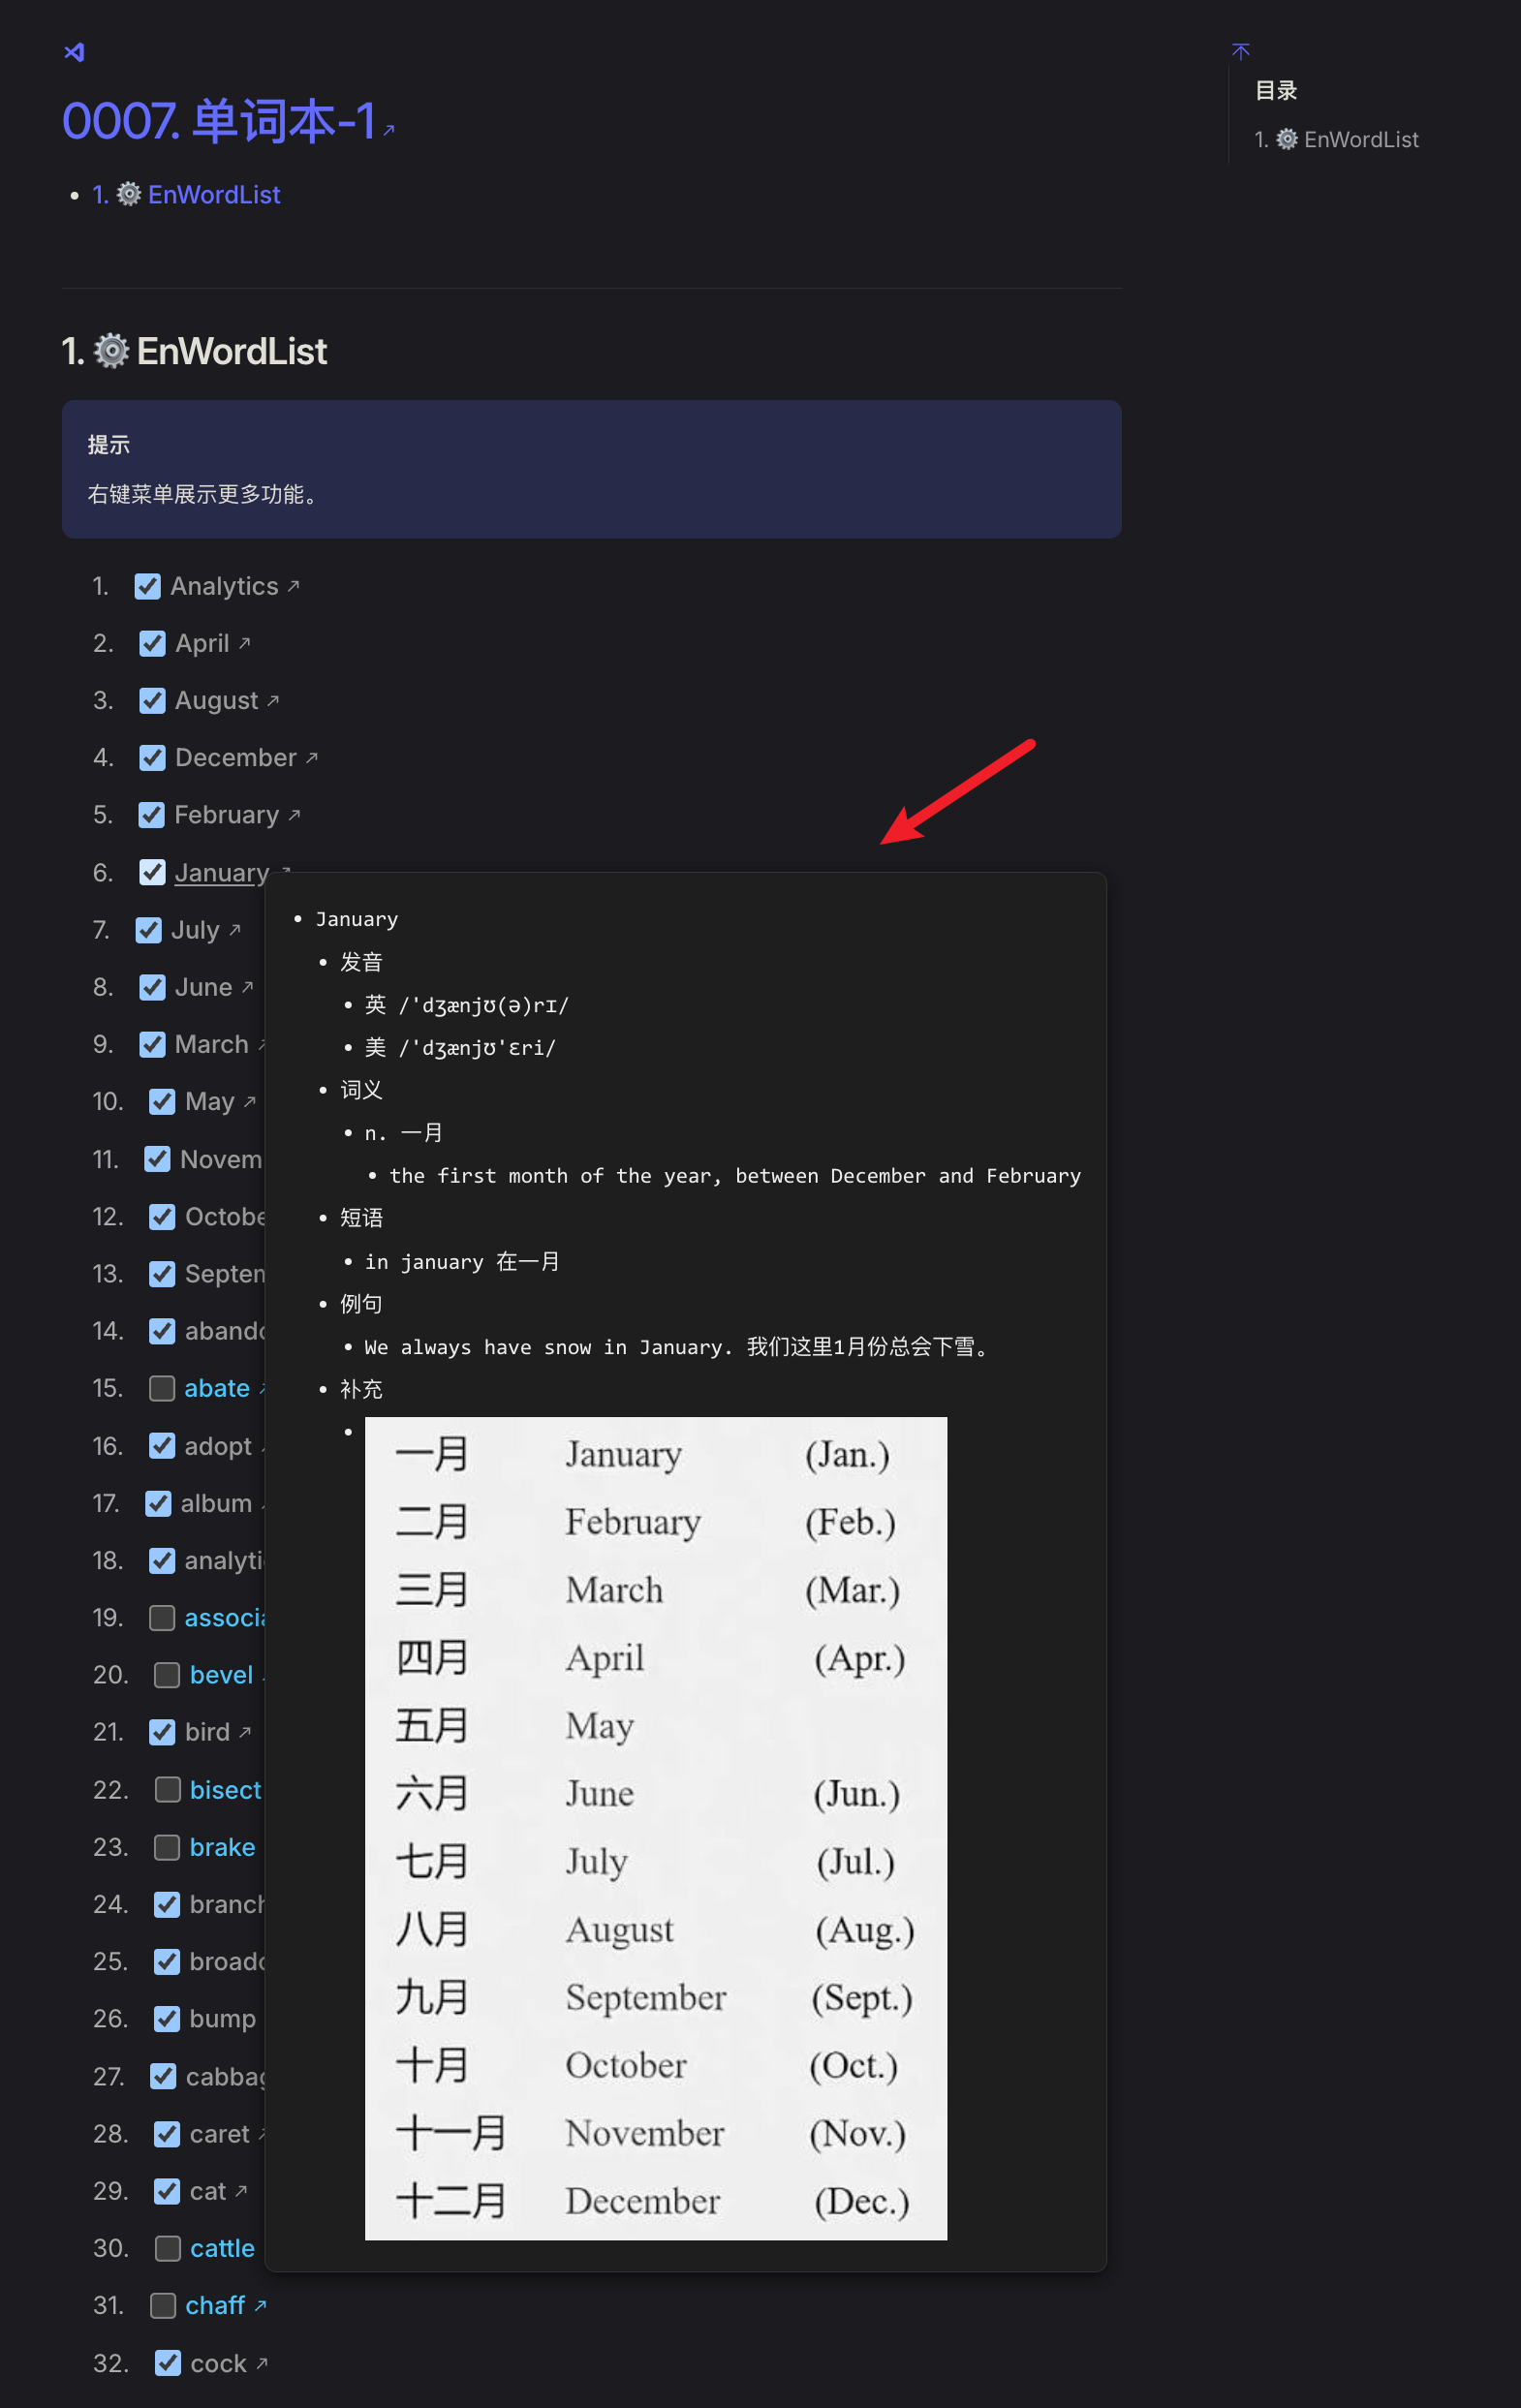Click the months table image in the popup

[655, 1827]
